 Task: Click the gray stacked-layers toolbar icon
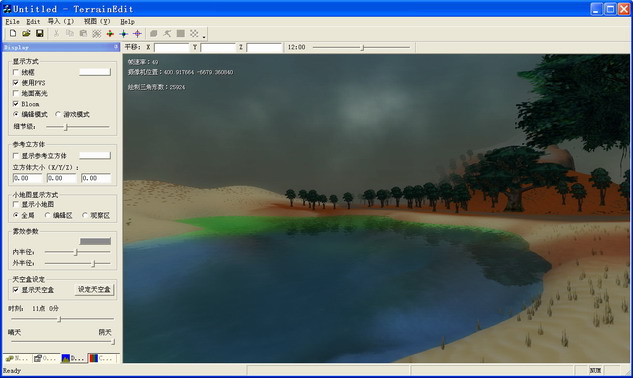click(x=154, y=34)
